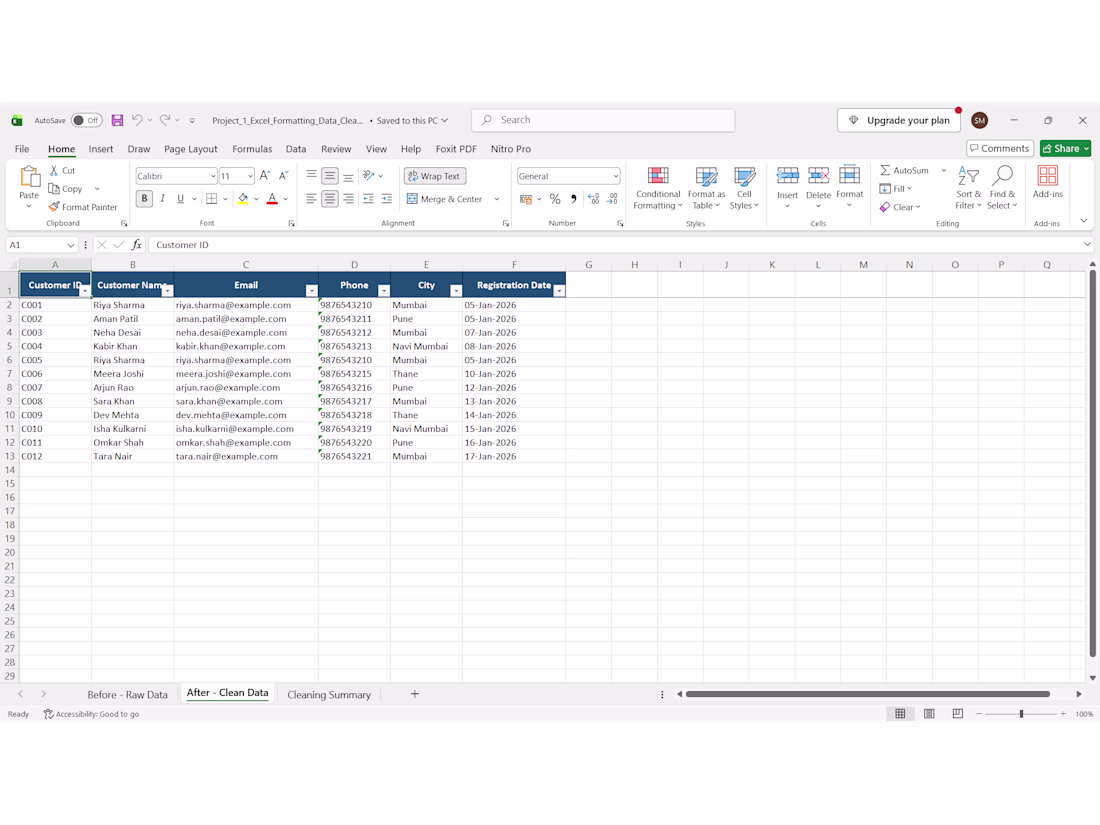1100x825 pixels.
Task: Click the green Share button
Action: click(x=1065, y=149)
